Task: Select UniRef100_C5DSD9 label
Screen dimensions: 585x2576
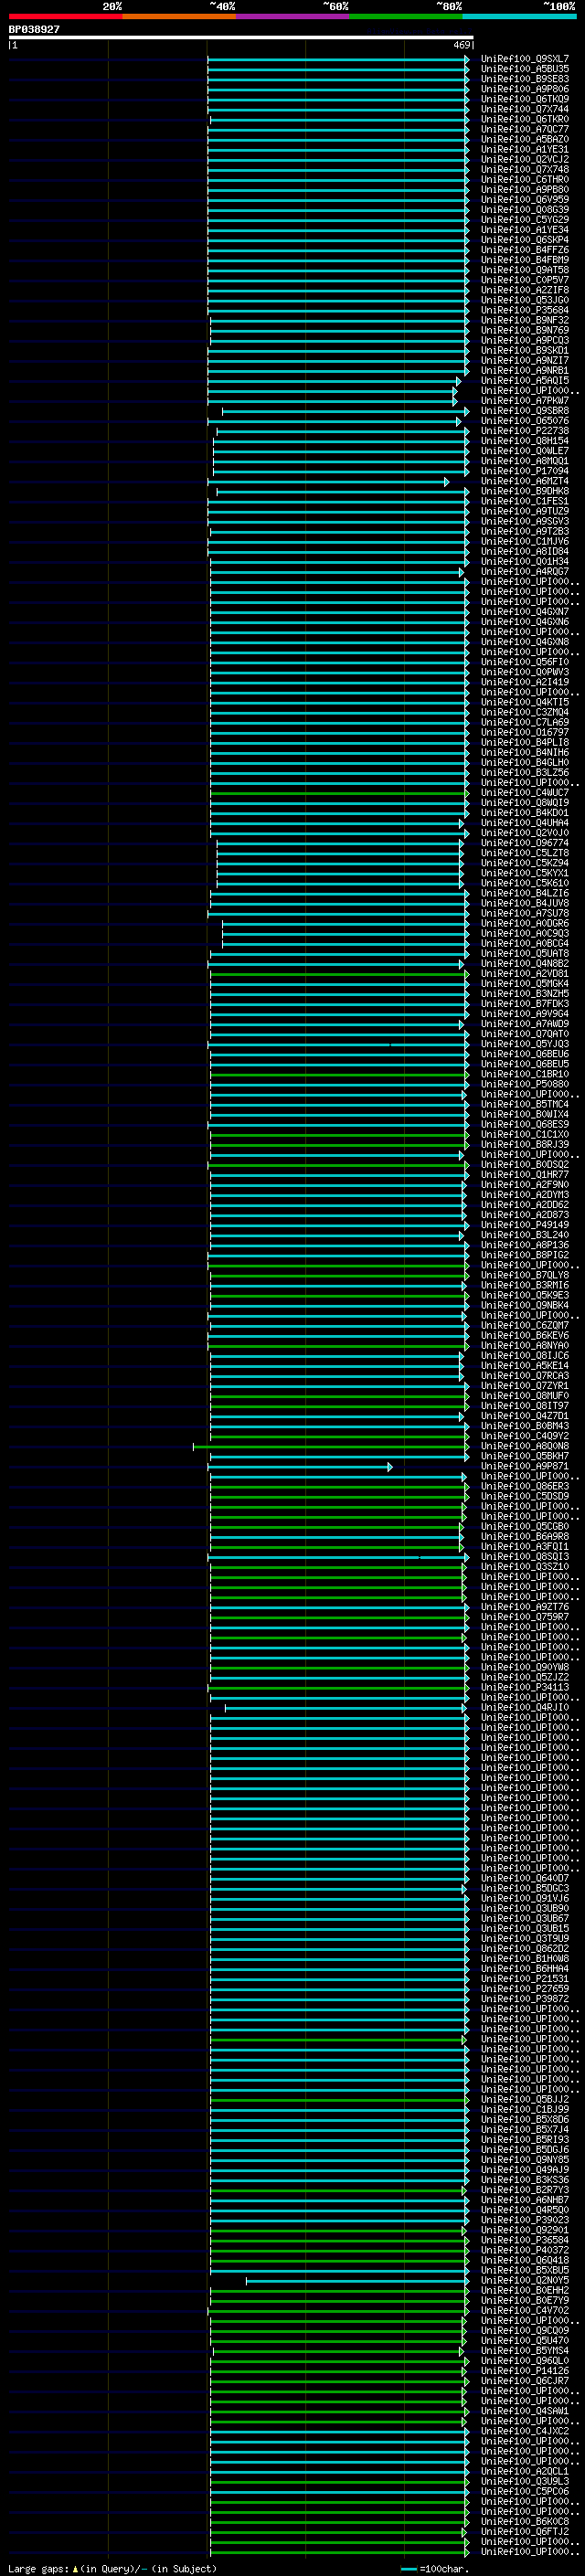Action: click(525, 1496)
